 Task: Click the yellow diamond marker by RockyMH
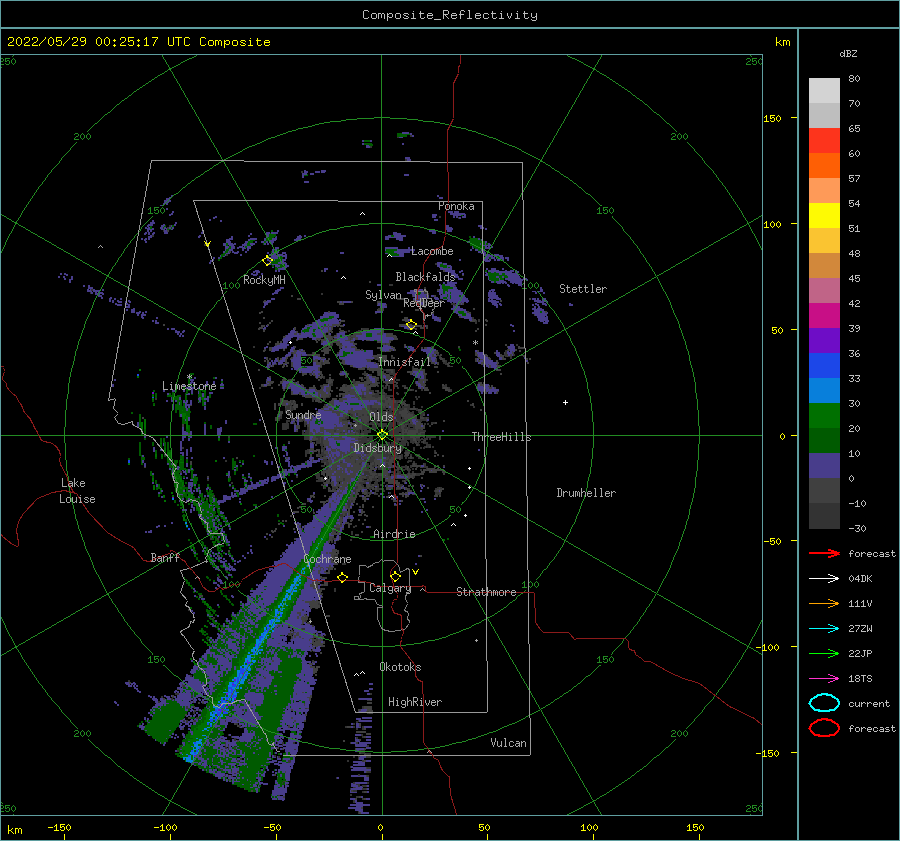click(x=267, y=261)
